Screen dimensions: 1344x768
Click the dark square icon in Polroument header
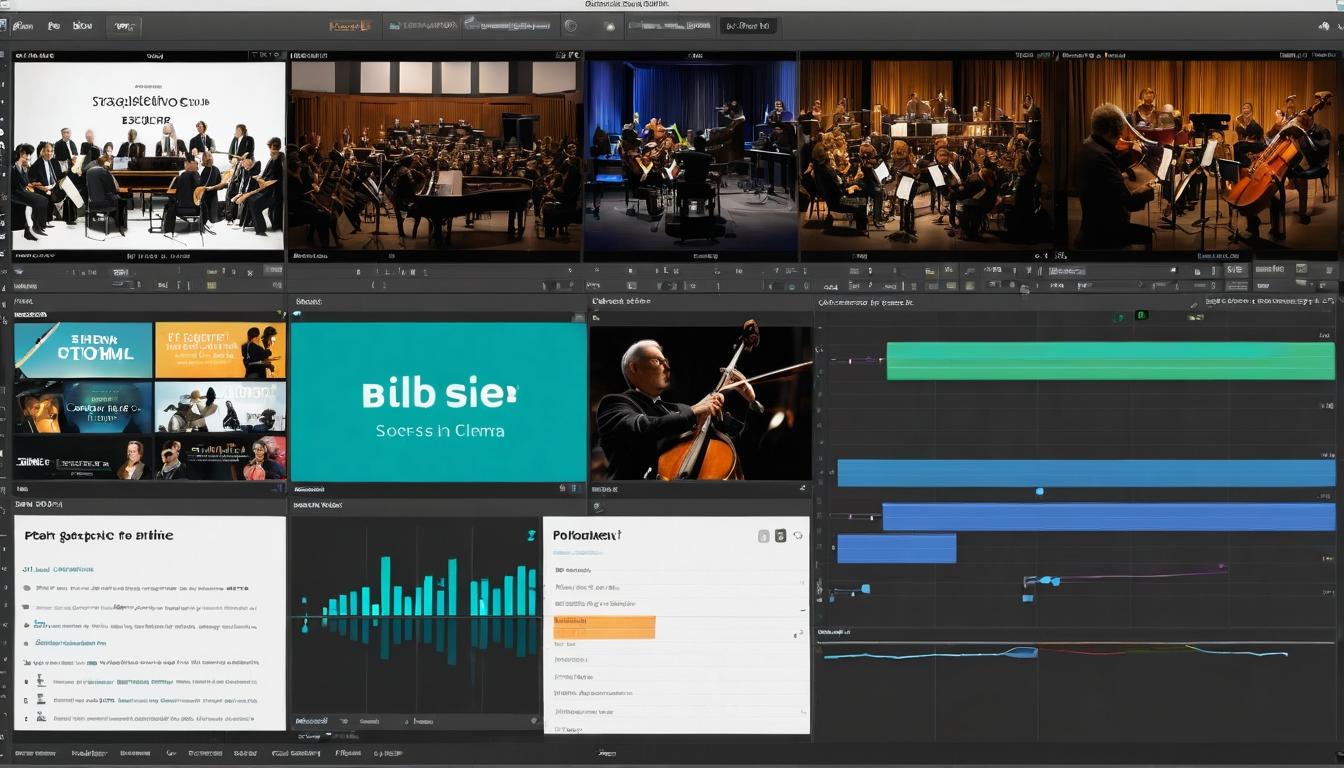tap(781, 536)
